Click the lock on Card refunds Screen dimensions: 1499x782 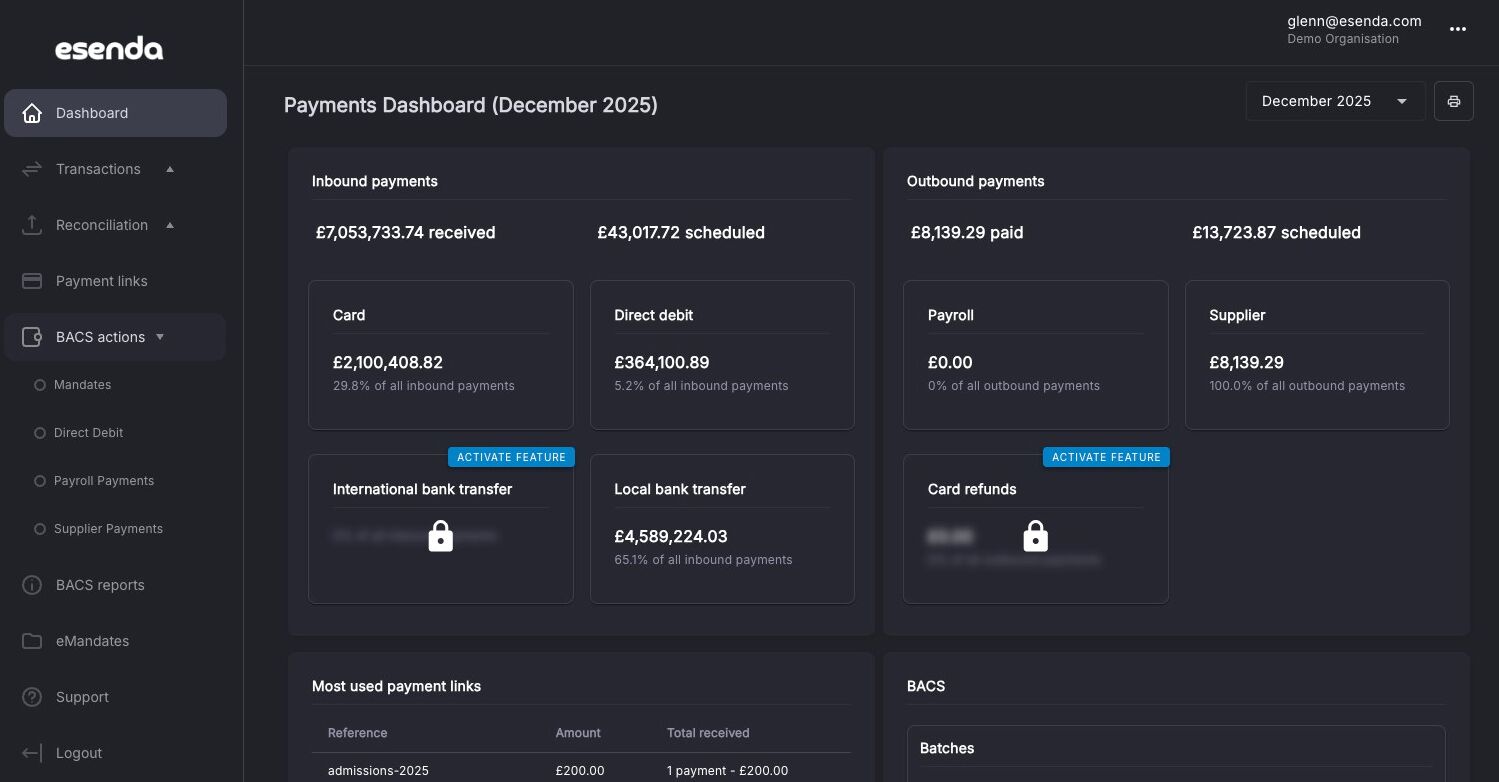tap(1035, 537)
